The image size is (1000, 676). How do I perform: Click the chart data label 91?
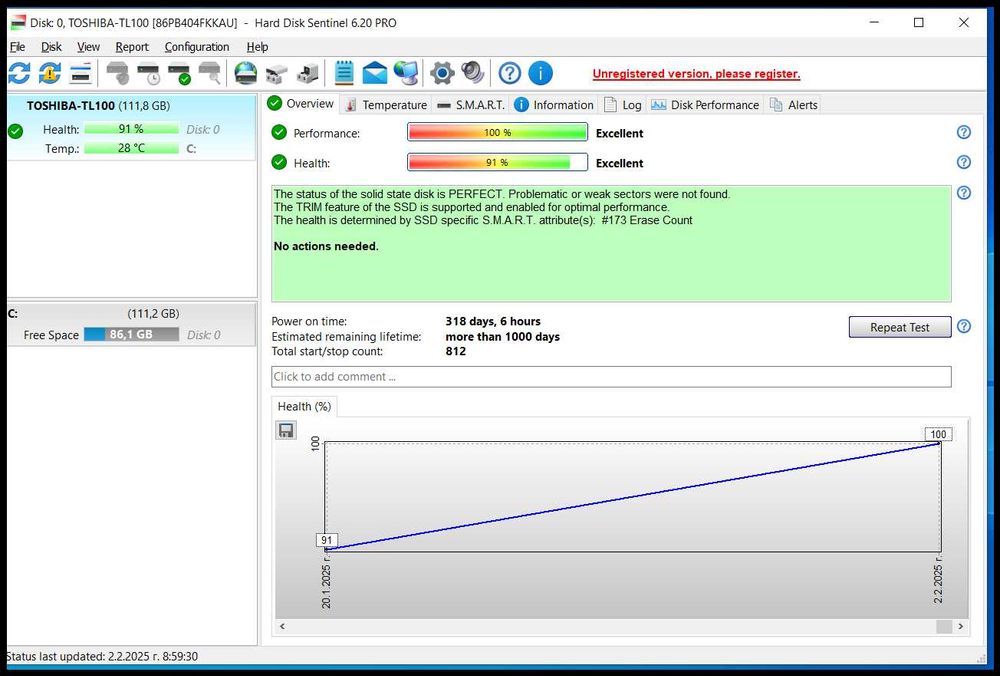point(327,540)
